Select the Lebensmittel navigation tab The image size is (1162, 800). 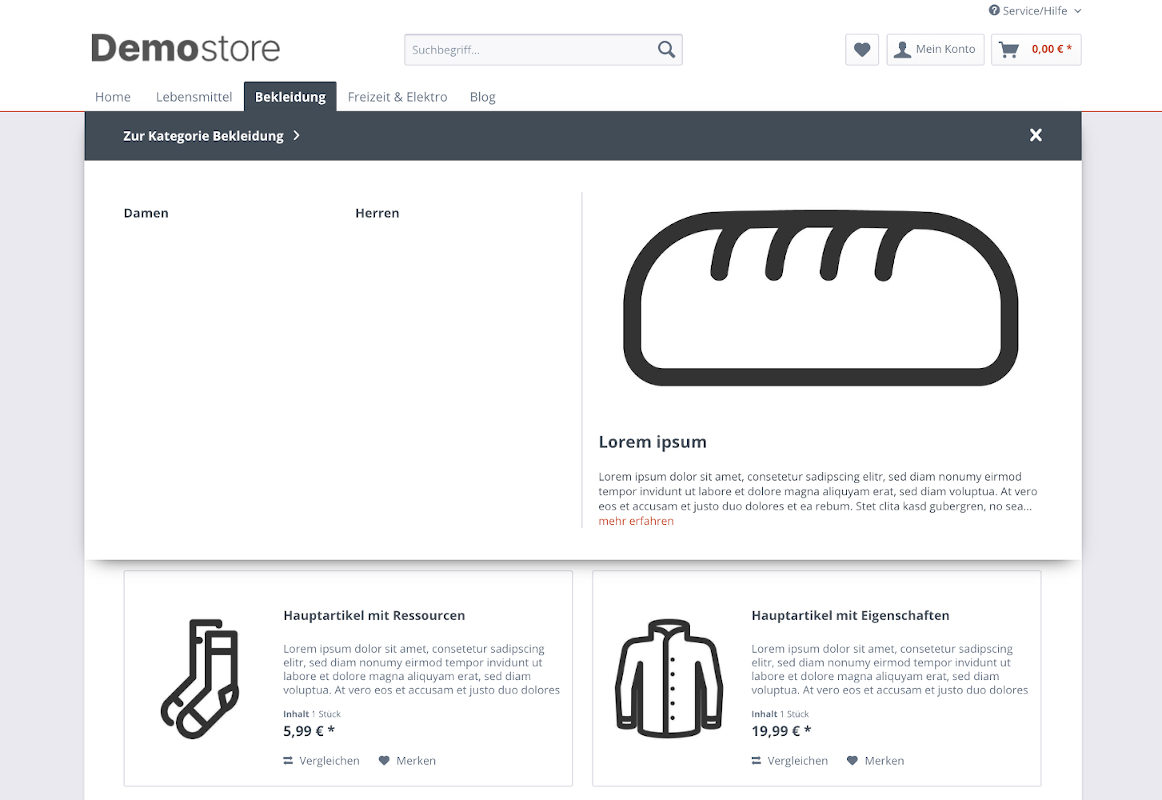pyautogui.click(x=194, y=97)
